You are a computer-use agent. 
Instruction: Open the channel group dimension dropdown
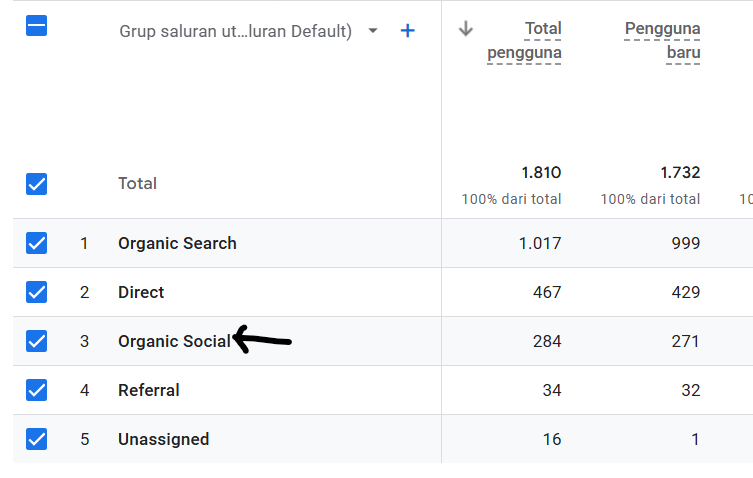373,31
